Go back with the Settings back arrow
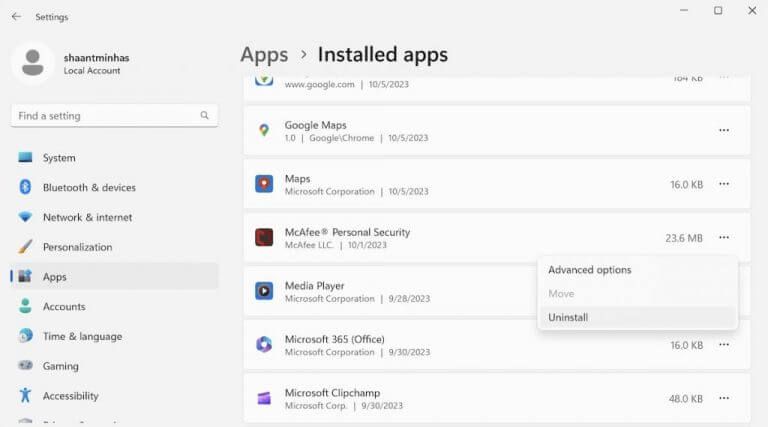Screen dimensions: 768x427 coord(16,17)
